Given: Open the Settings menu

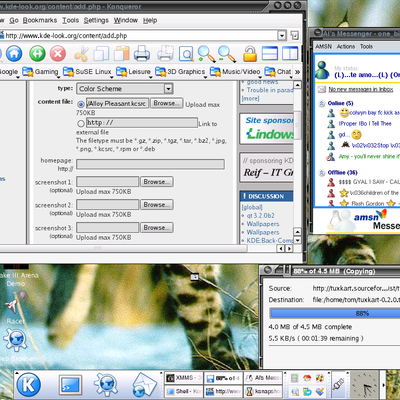Looking at the screenshot, I should coord(96,20).
